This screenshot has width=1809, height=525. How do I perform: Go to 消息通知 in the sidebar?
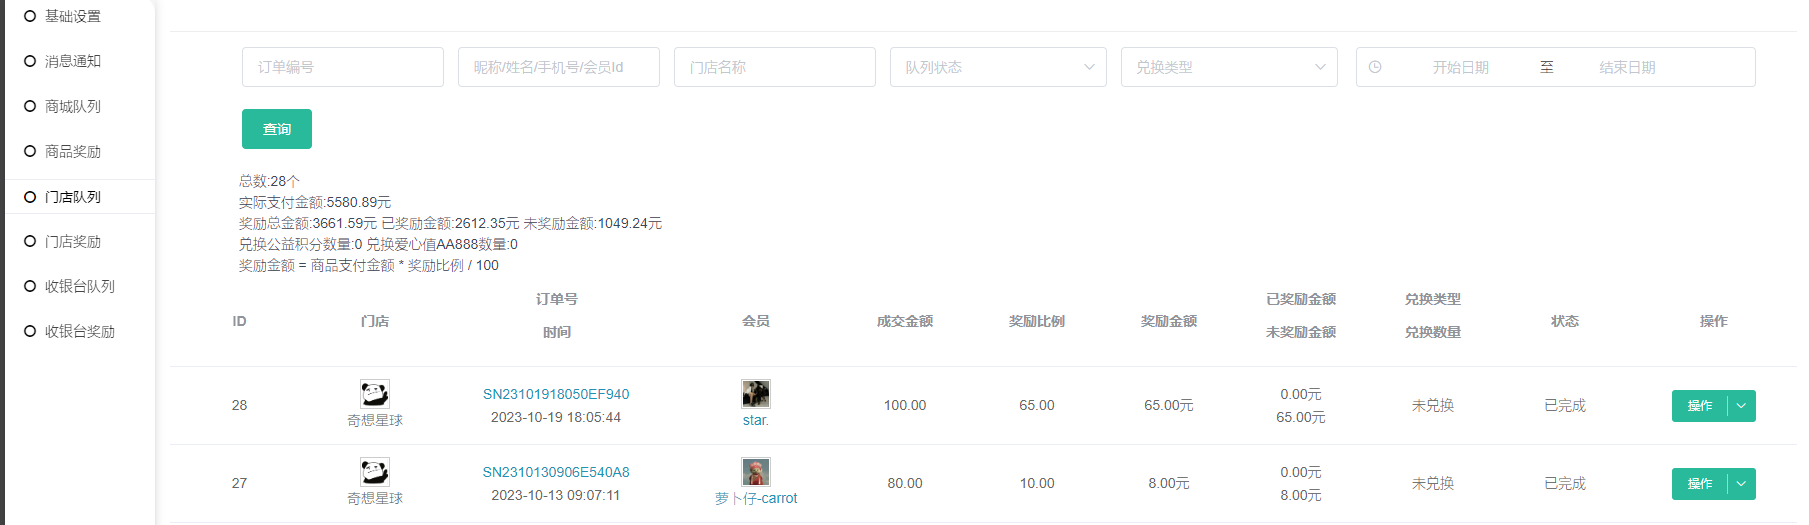click(73, 61)
